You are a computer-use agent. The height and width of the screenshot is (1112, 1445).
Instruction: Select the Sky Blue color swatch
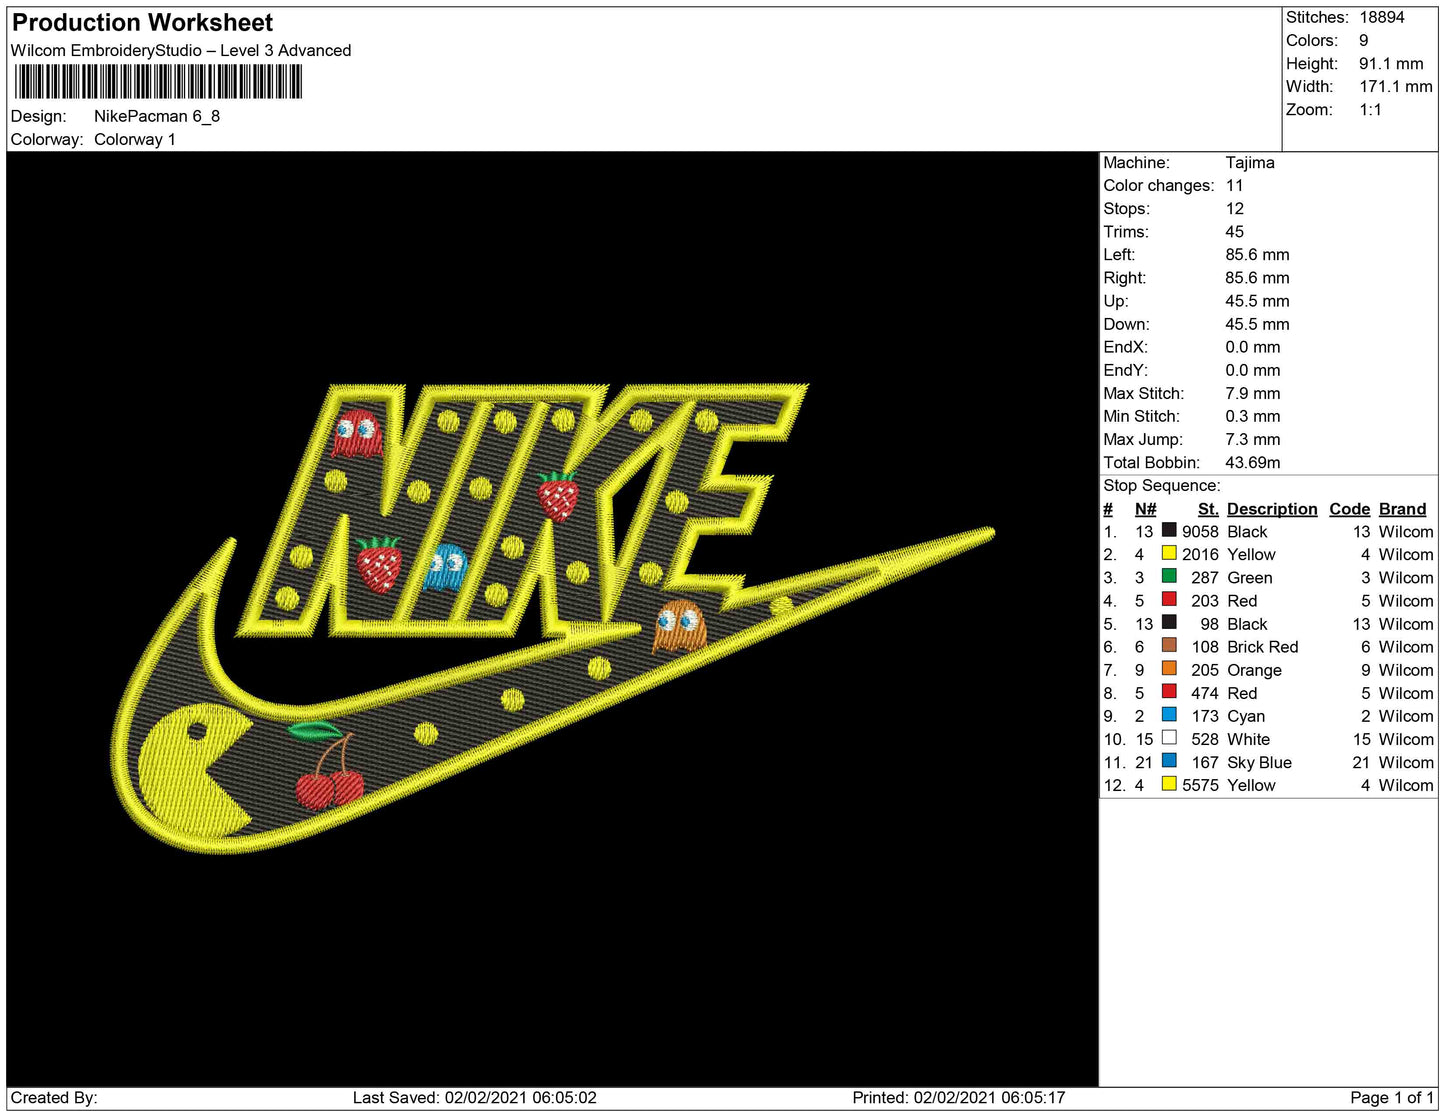click(x=1169, y=760)
